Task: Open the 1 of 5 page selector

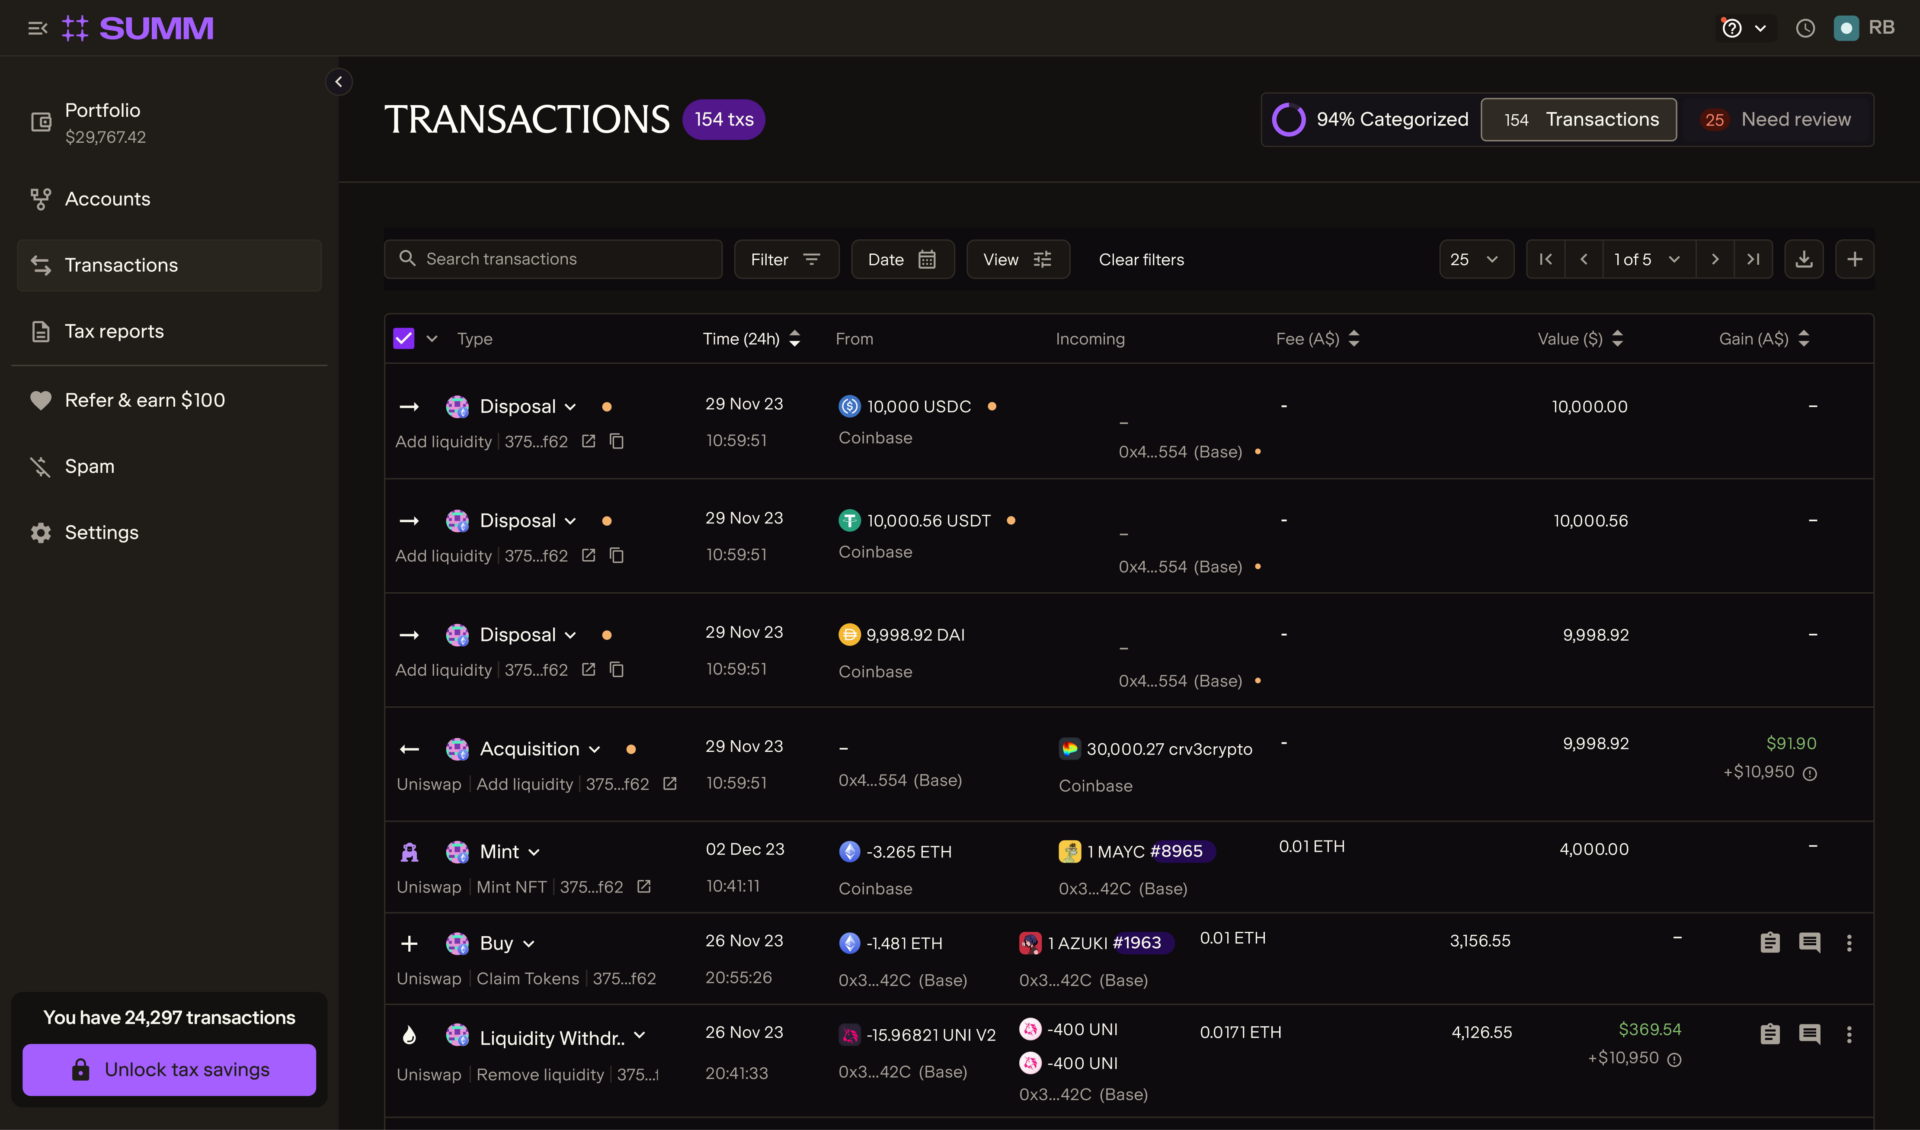Action: pyautogui.click(x=1647, y=259)
